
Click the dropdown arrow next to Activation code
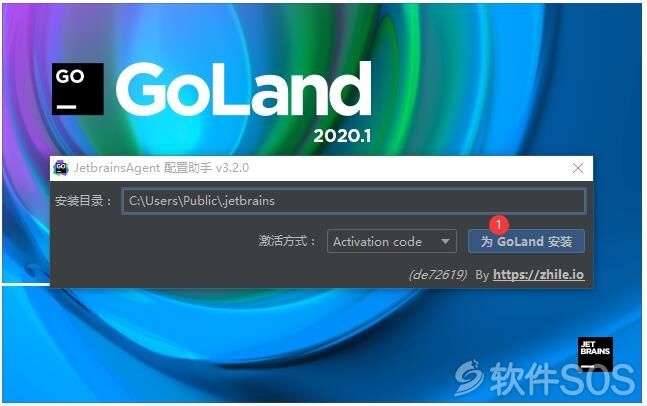[445, 241]
